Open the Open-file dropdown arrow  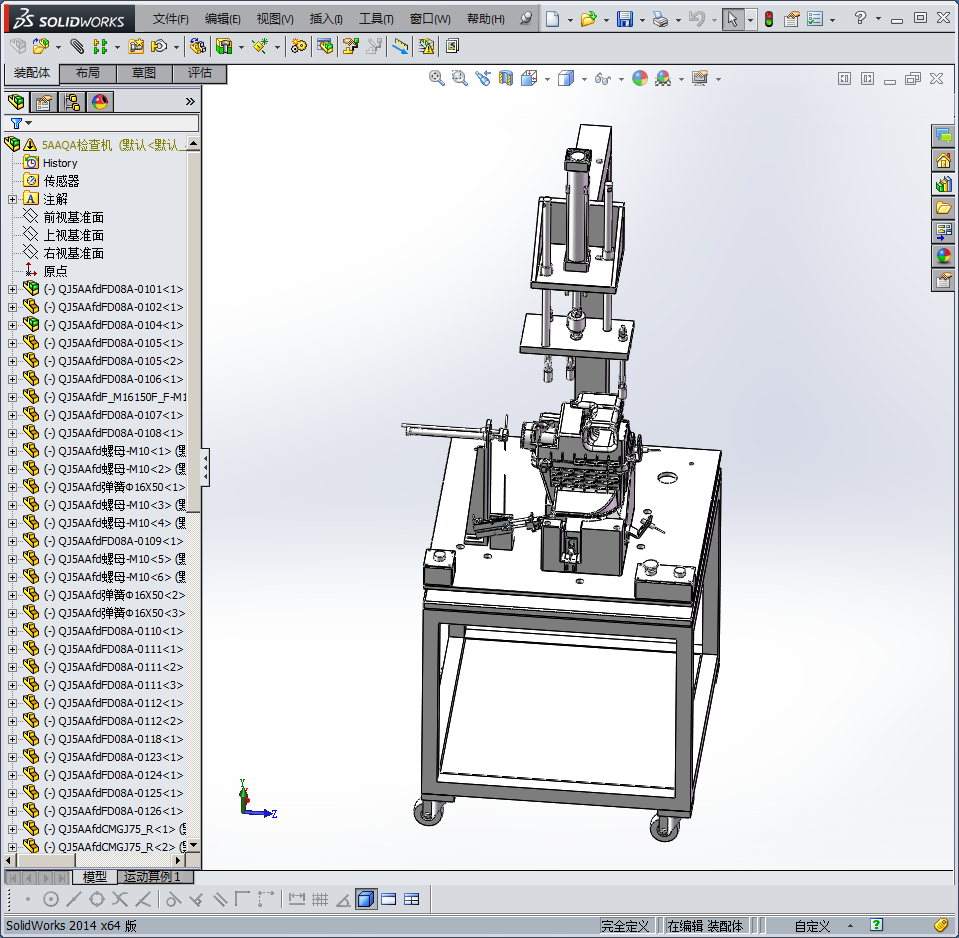tap(606, 20)
